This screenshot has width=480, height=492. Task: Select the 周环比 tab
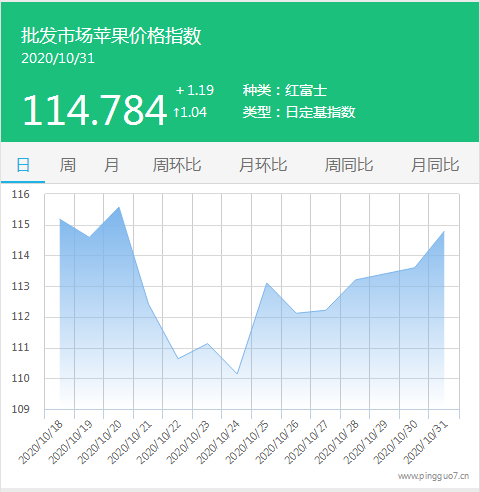click(x=177, y=165)
